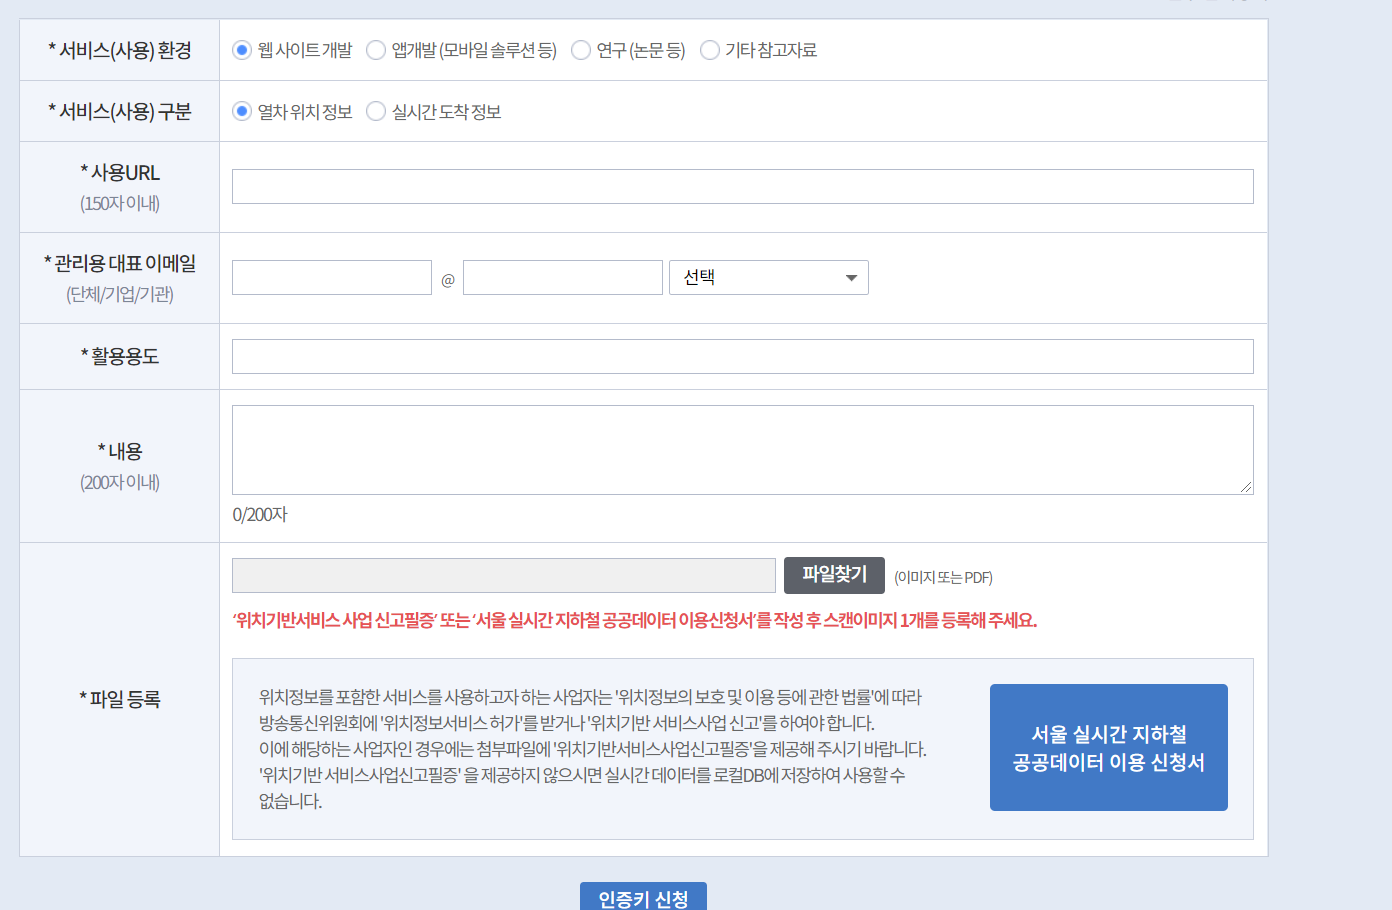Screen dimensions: 1392x910
Task: Click the (200자 이내) hint label
Action: [x=120, y=482]
